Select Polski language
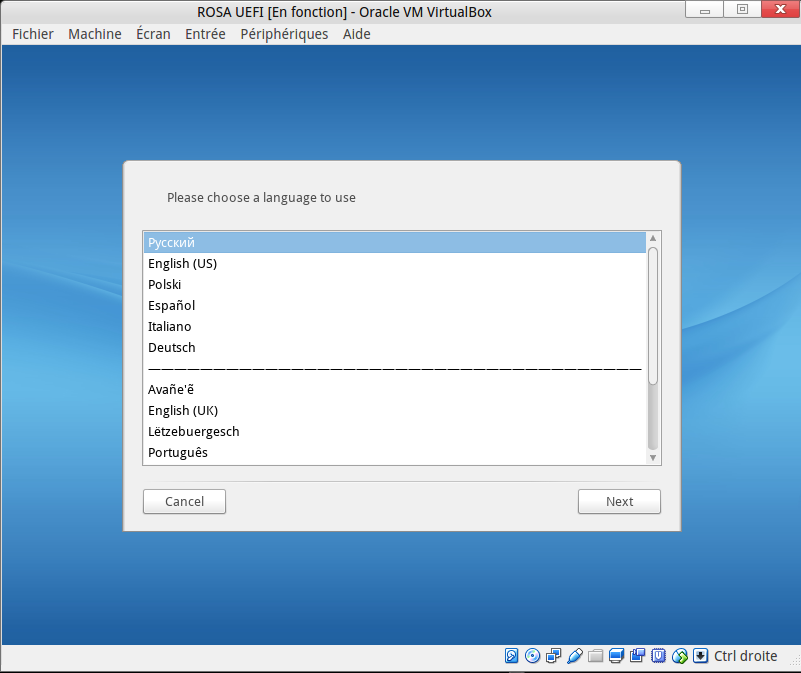801x673 pixels. 395,284
